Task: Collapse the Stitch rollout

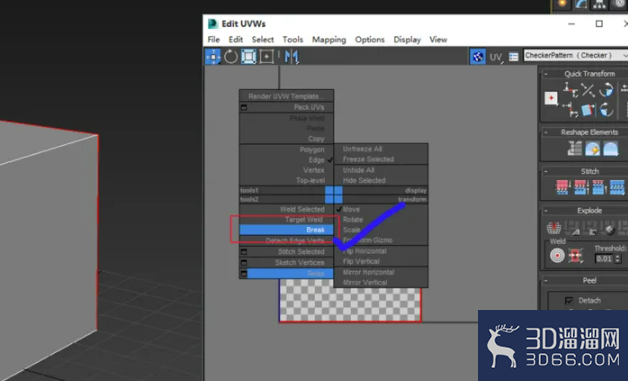Action: 545,171
